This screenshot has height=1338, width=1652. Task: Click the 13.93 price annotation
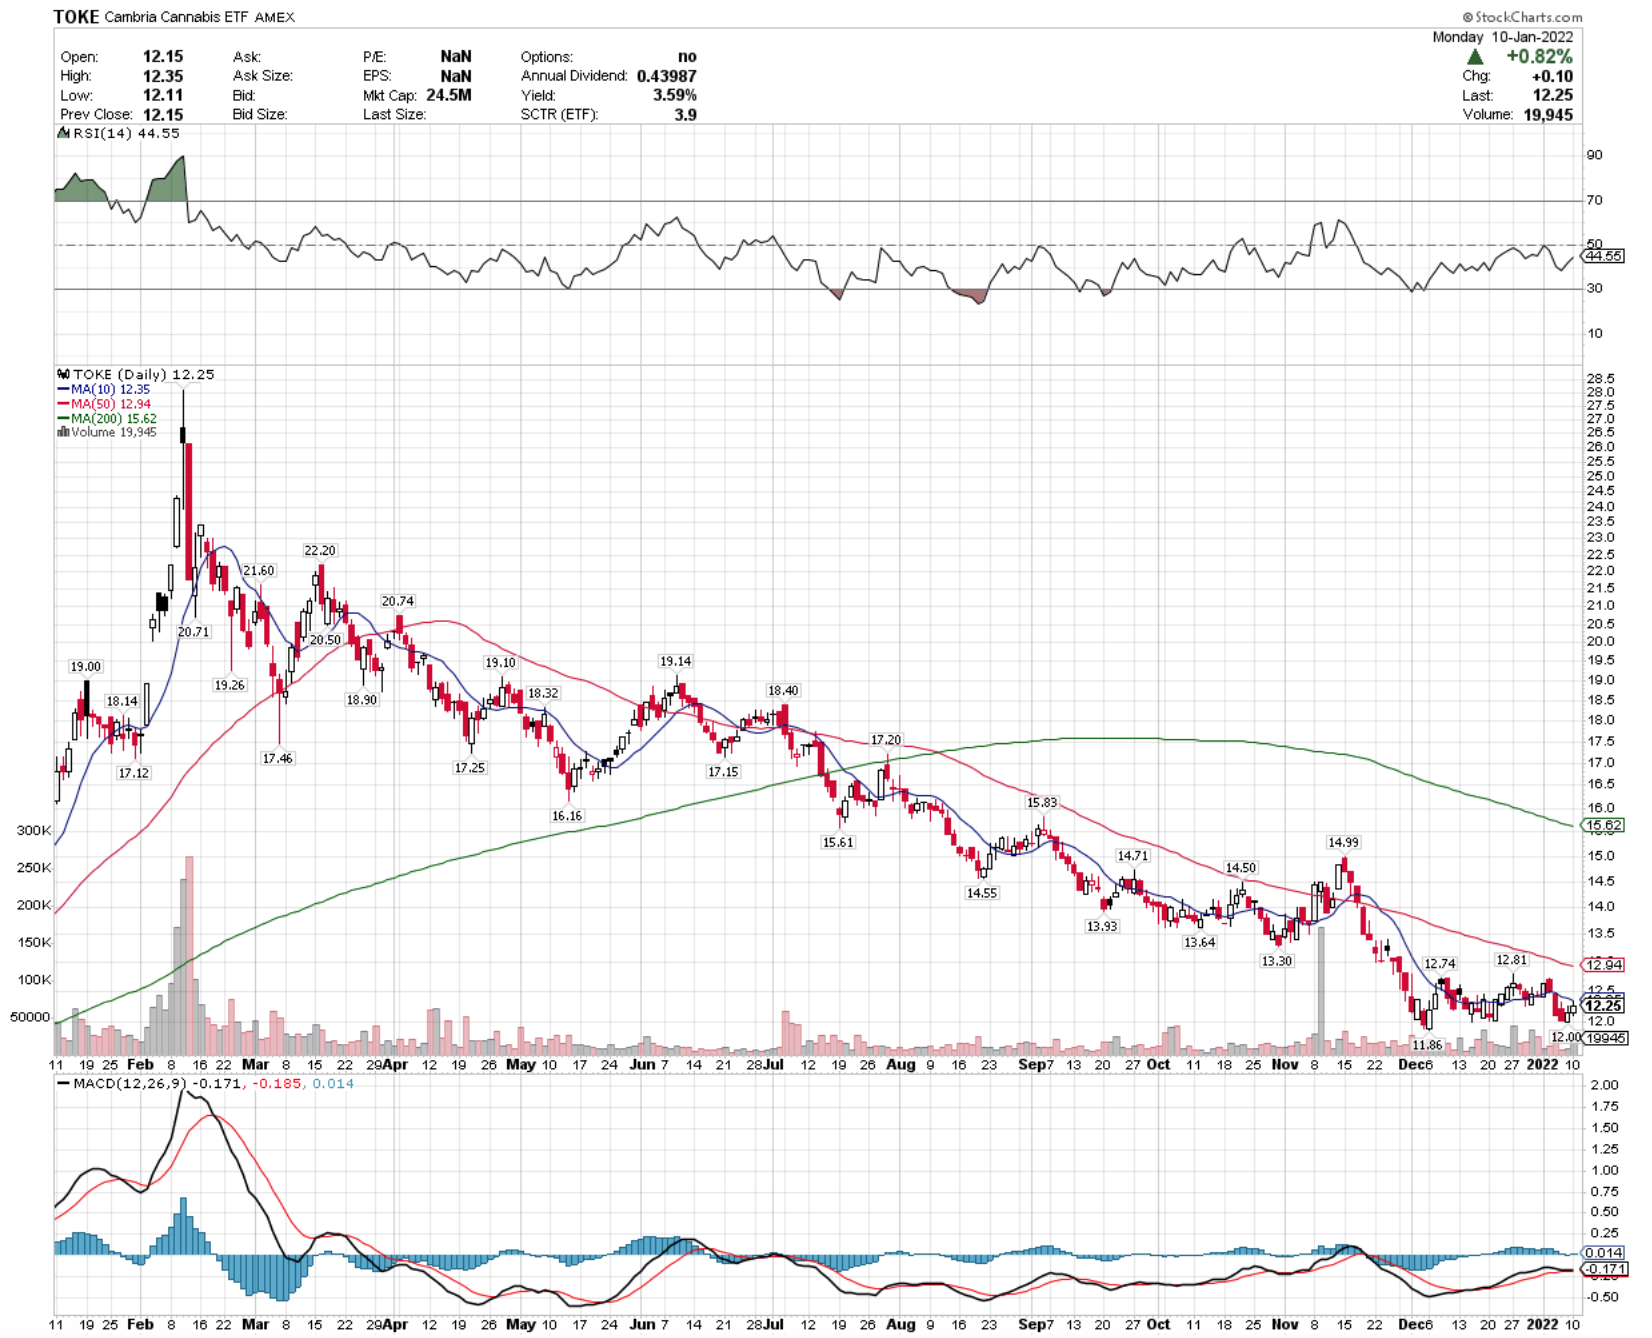click(1102, 927)
